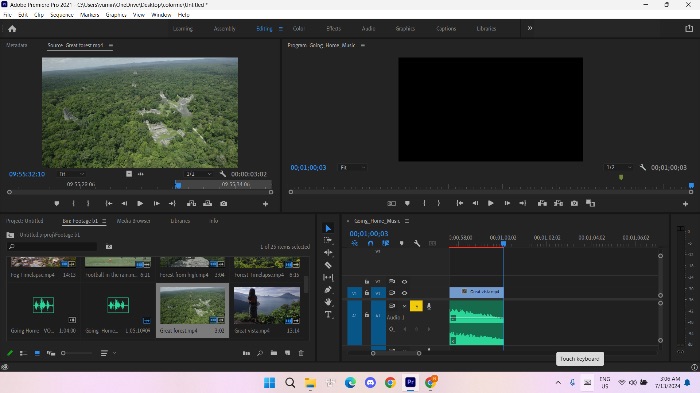Click Overwrite button in Source monitor
The image size is (700, 393).
click(x=208, y=203)
